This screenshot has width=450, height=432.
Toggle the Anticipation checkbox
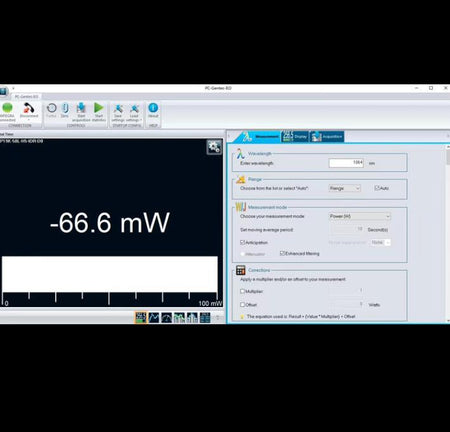(x=243, y=242)
